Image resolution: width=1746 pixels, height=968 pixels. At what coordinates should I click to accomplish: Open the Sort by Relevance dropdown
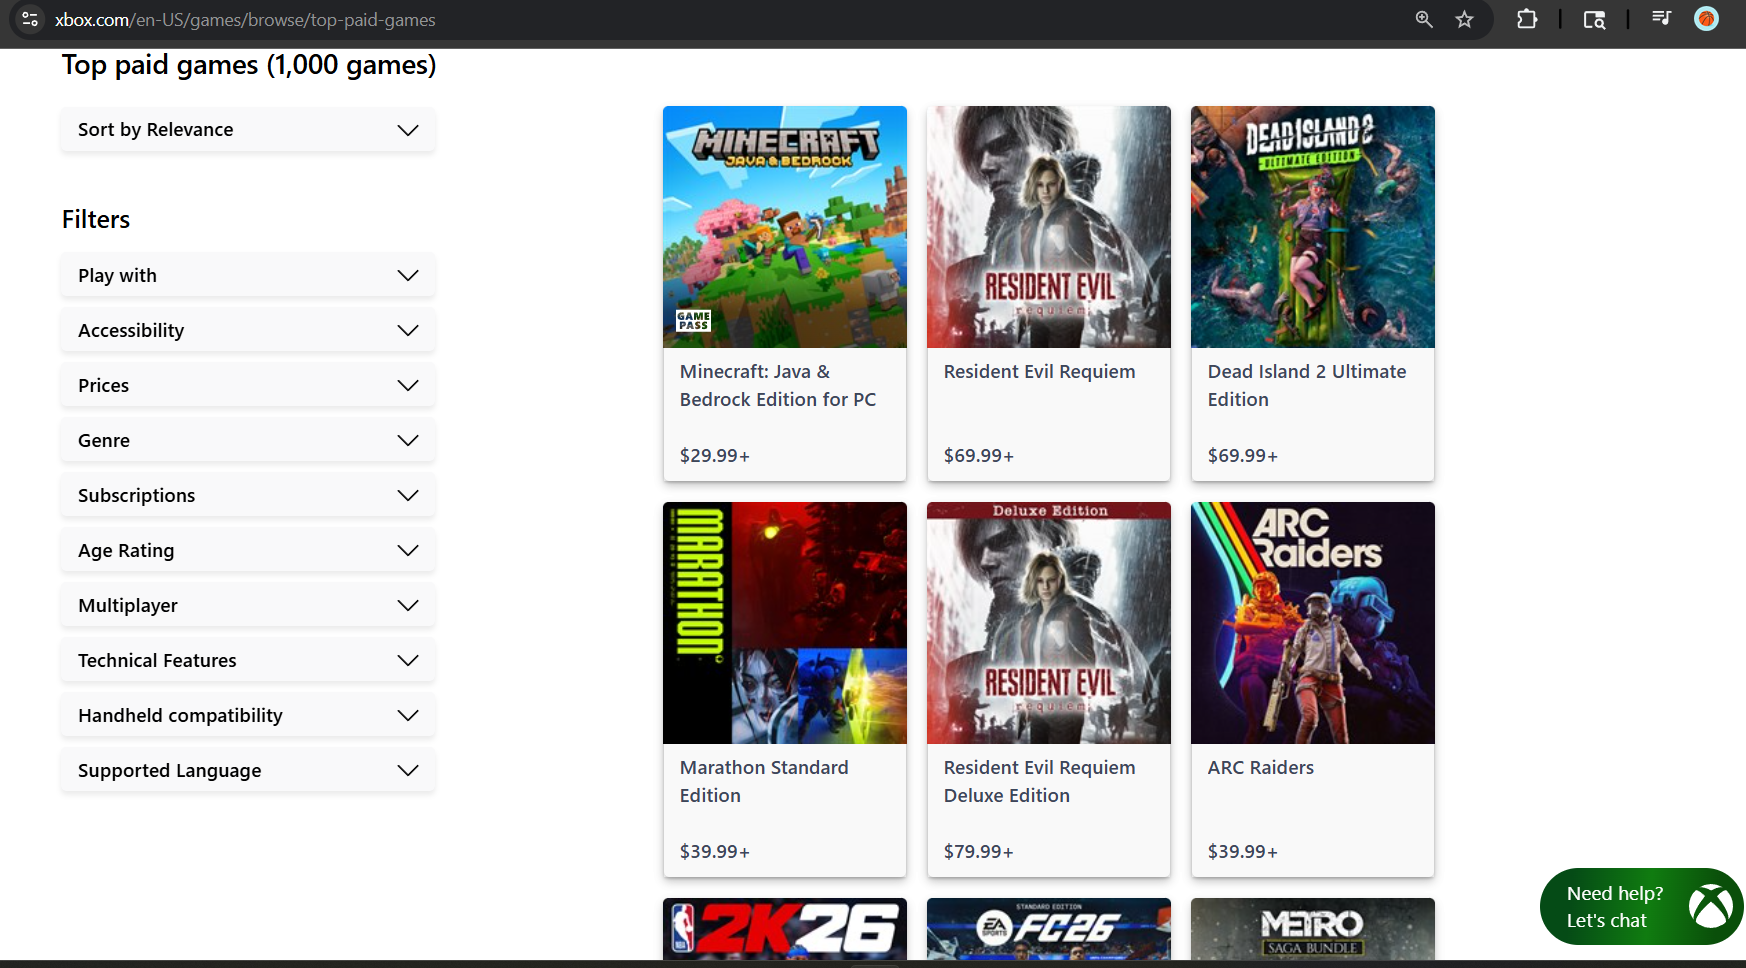(248, 130)
